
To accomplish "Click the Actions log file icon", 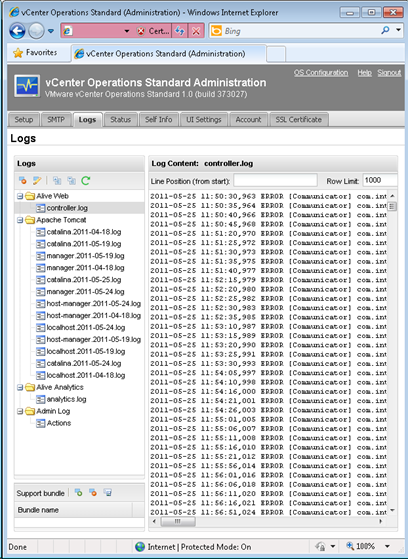I will [x=41, y=423].
